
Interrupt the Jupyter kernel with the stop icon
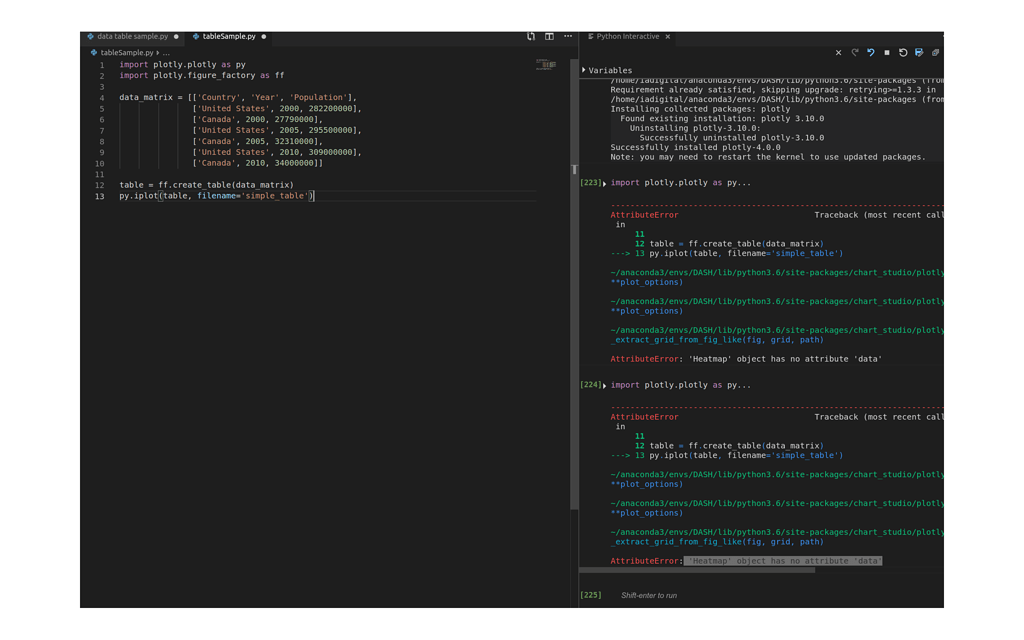pyautogui.click(x=887, y=51)
